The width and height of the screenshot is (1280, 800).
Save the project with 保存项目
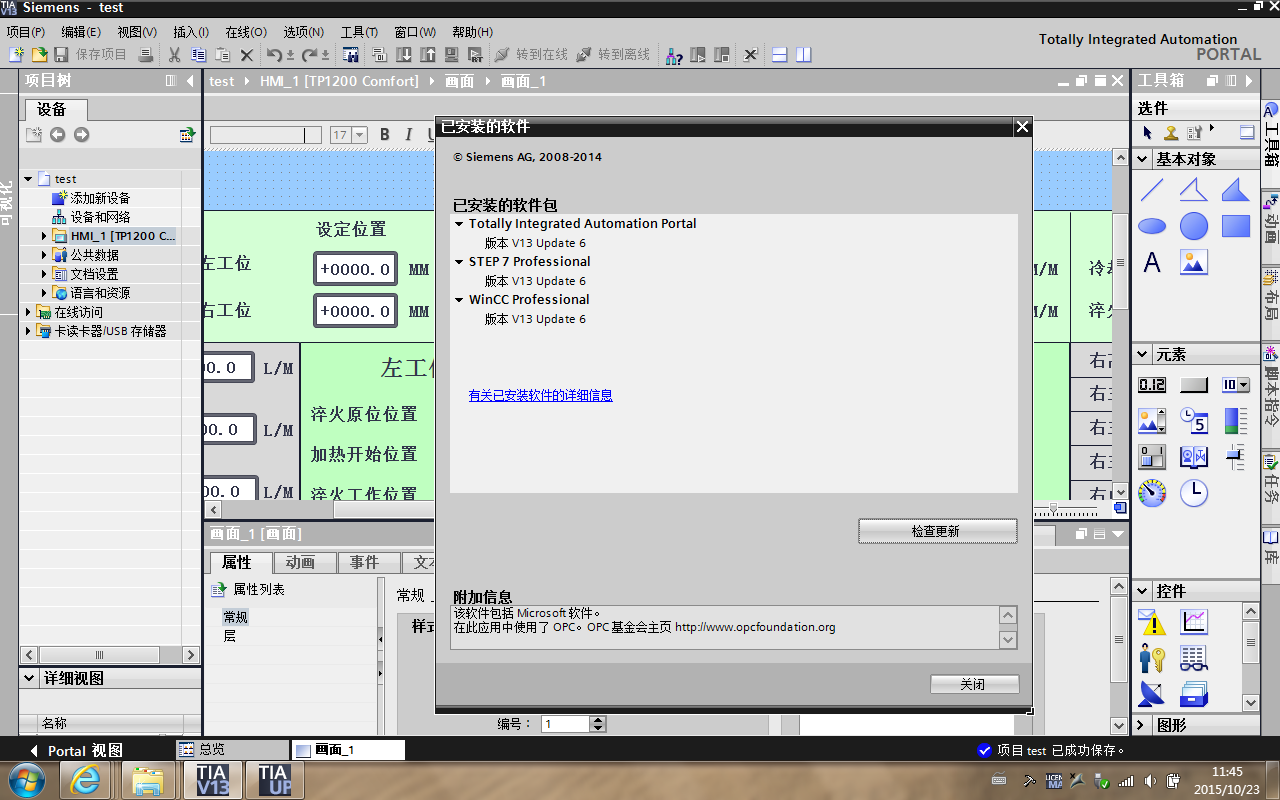[x=90, y=54]
